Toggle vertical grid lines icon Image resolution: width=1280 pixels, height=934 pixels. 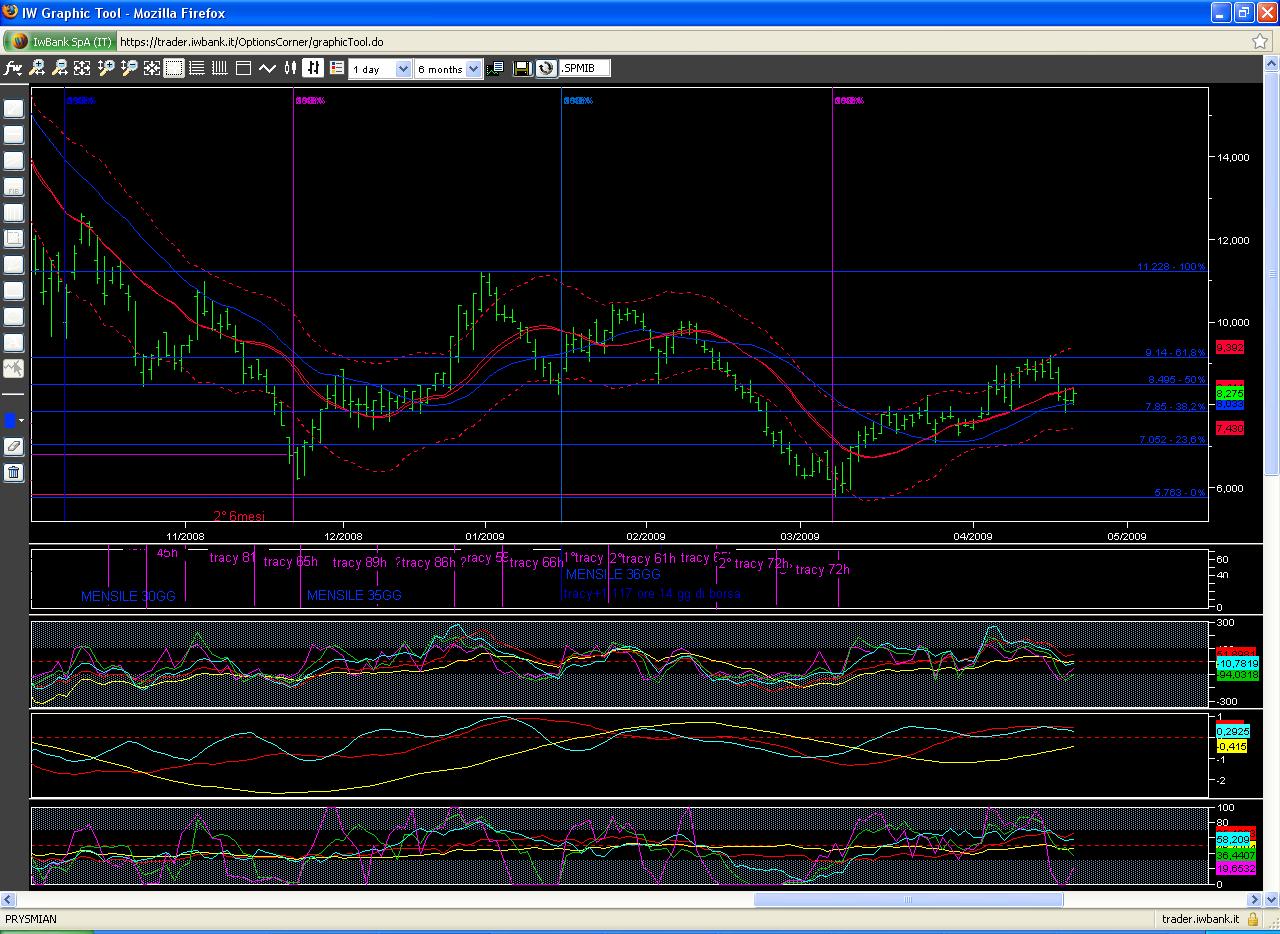coord(220,68)
